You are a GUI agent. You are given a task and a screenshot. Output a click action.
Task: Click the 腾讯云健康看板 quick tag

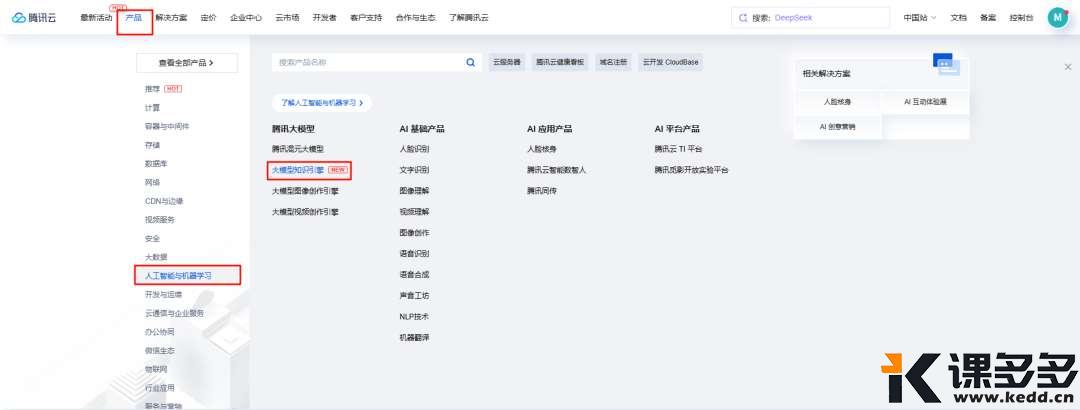560,62
